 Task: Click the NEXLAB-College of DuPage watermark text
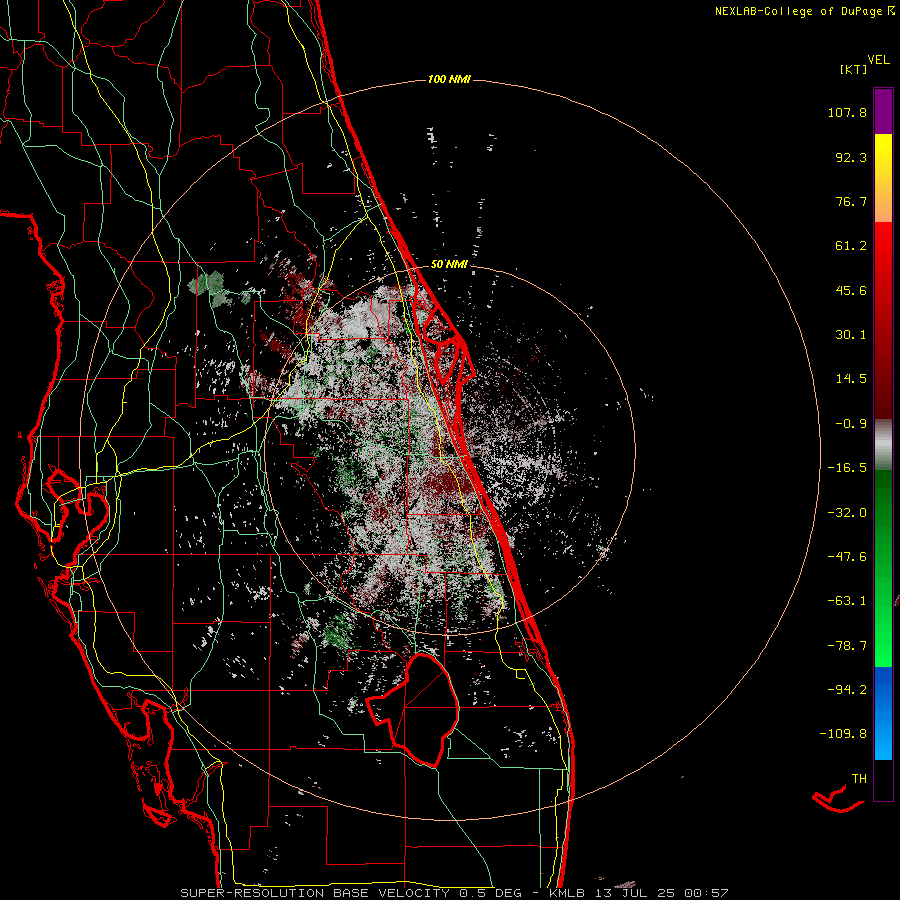point(804,11)
